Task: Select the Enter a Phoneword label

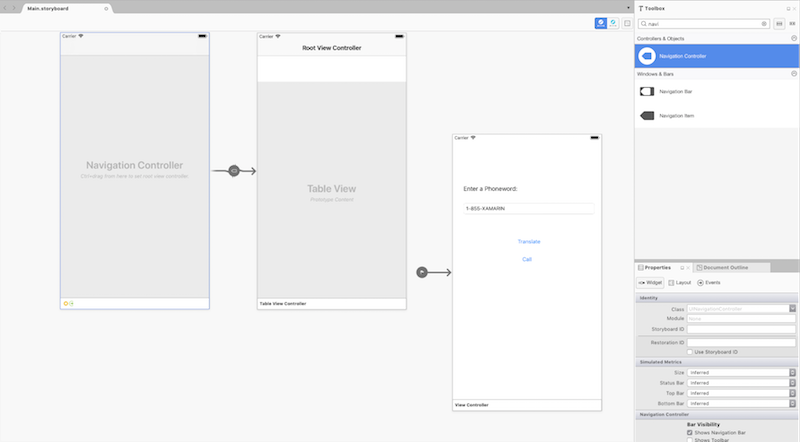Action: coord(490,189)
